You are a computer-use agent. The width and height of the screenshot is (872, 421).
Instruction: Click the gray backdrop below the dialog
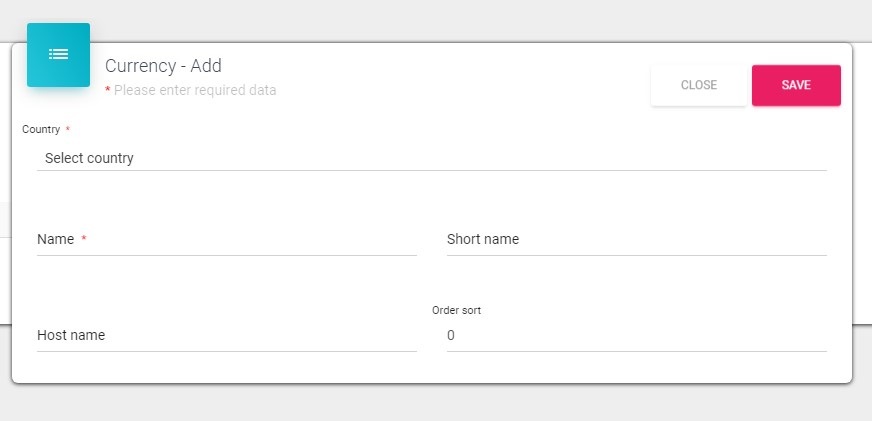click(x=436, y=402)
